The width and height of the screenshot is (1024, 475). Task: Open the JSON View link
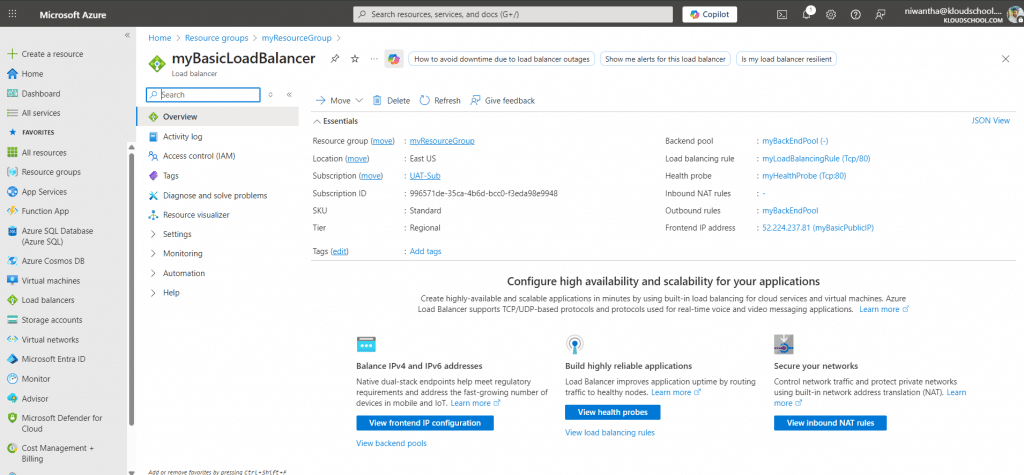[x=990, y=121]
